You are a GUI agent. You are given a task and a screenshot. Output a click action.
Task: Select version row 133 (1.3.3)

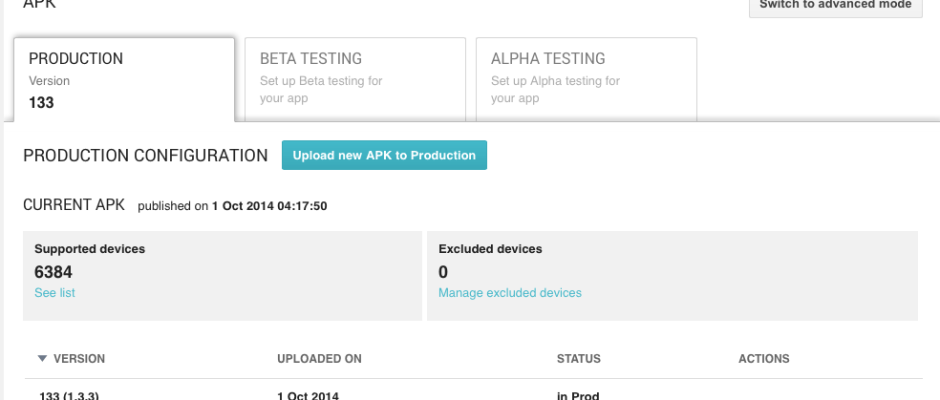tap(69, 395)
